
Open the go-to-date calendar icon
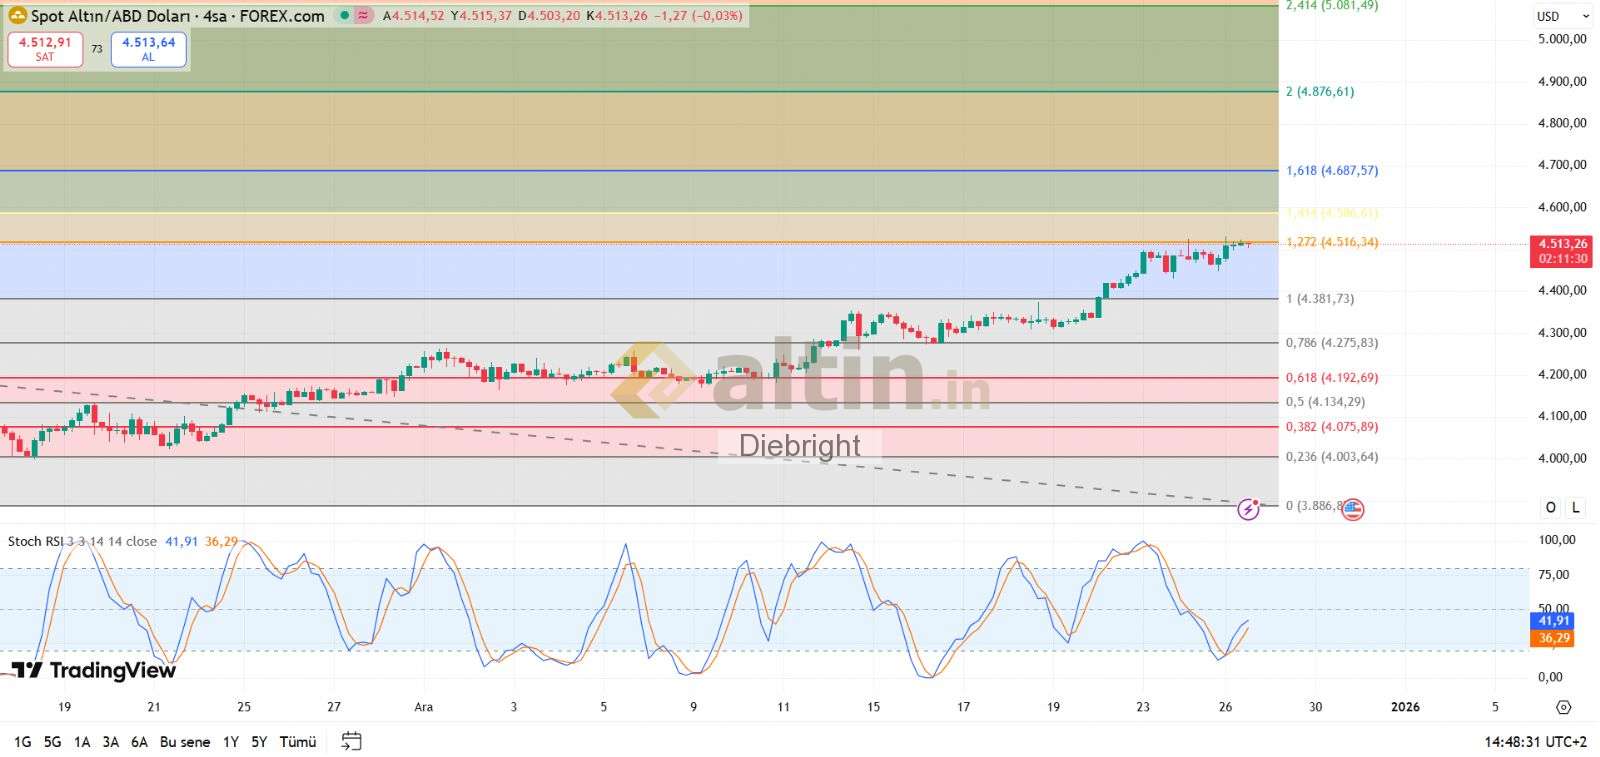pos(351,741)
